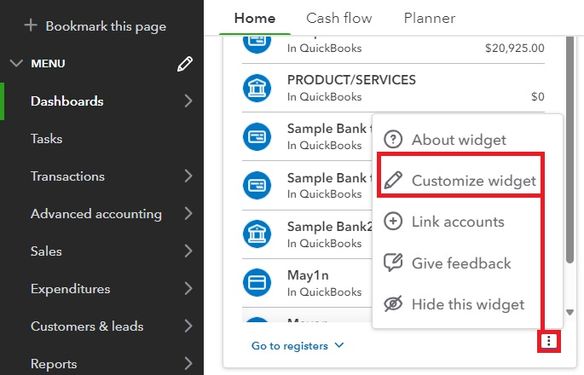Select the Sample Bank2 account name
Viewport: 584px width, 375px height.
coord(330,226)
